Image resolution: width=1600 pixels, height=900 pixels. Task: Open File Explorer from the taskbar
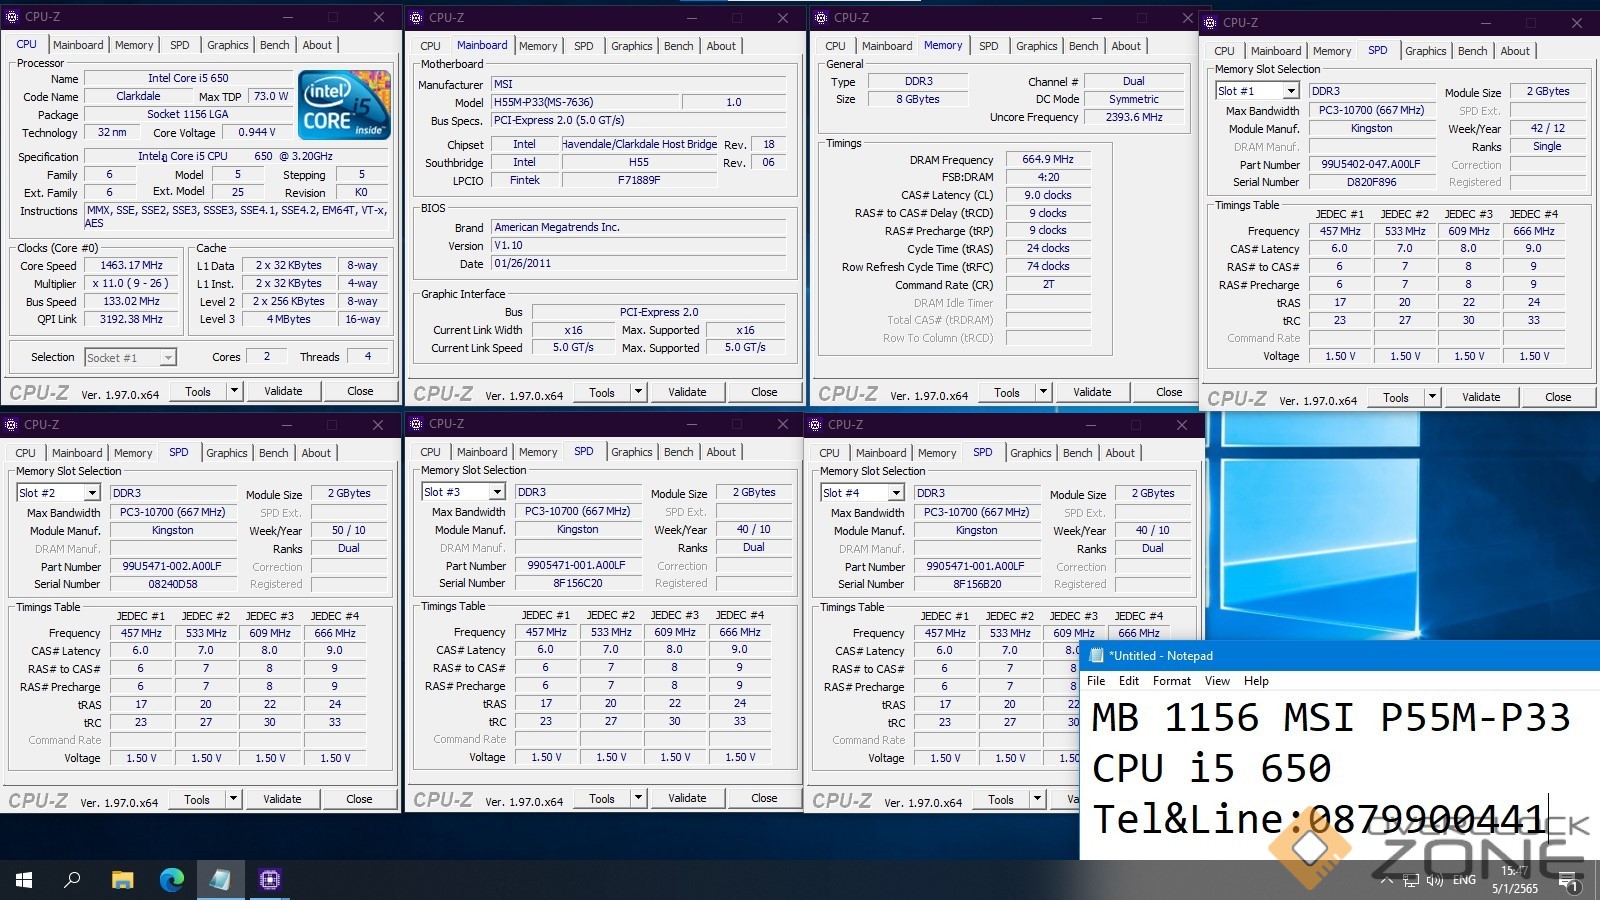(x=122, y=880)
